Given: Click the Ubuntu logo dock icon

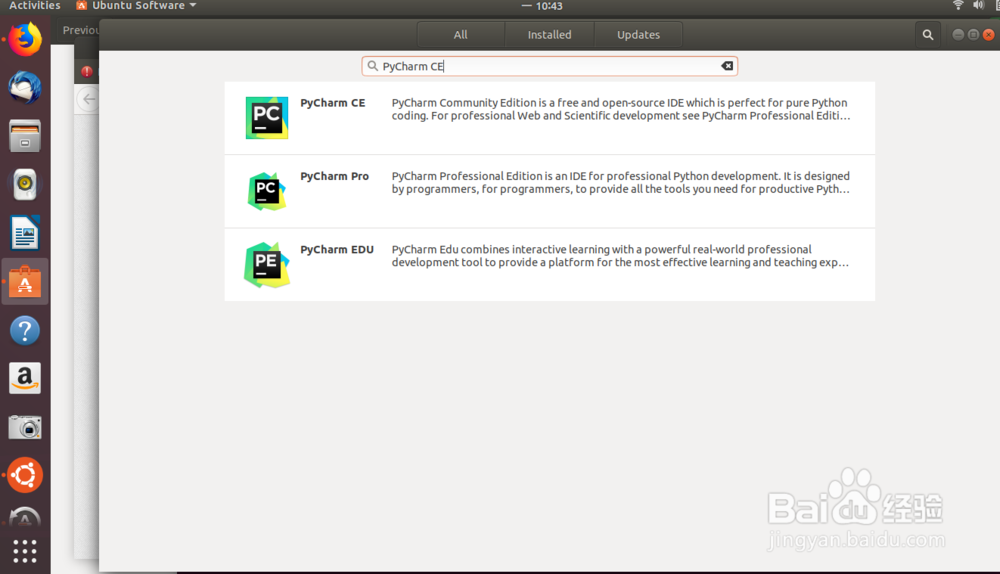Looking at the screenshot, I should coord(25,475).
